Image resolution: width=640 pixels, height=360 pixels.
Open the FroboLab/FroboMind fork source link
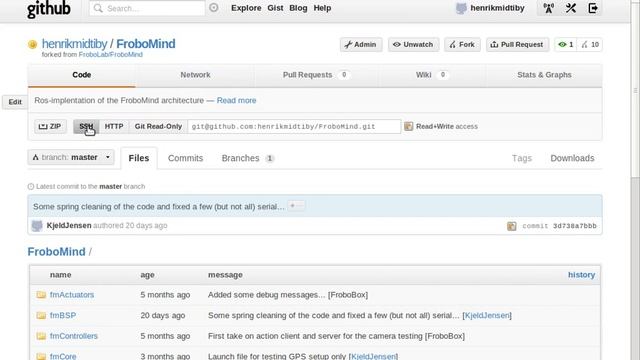click(x=111, y=55)
